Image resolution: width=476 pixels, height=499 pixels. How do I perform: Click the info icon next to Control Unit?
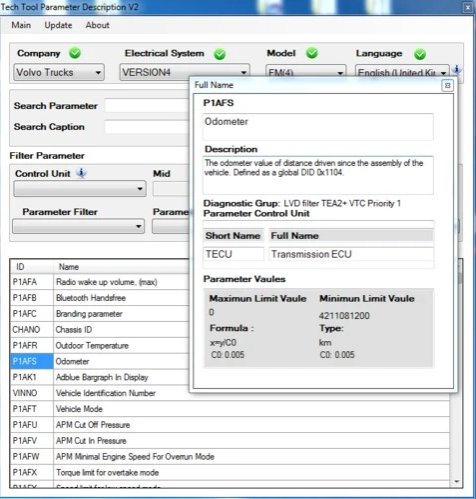81,173
